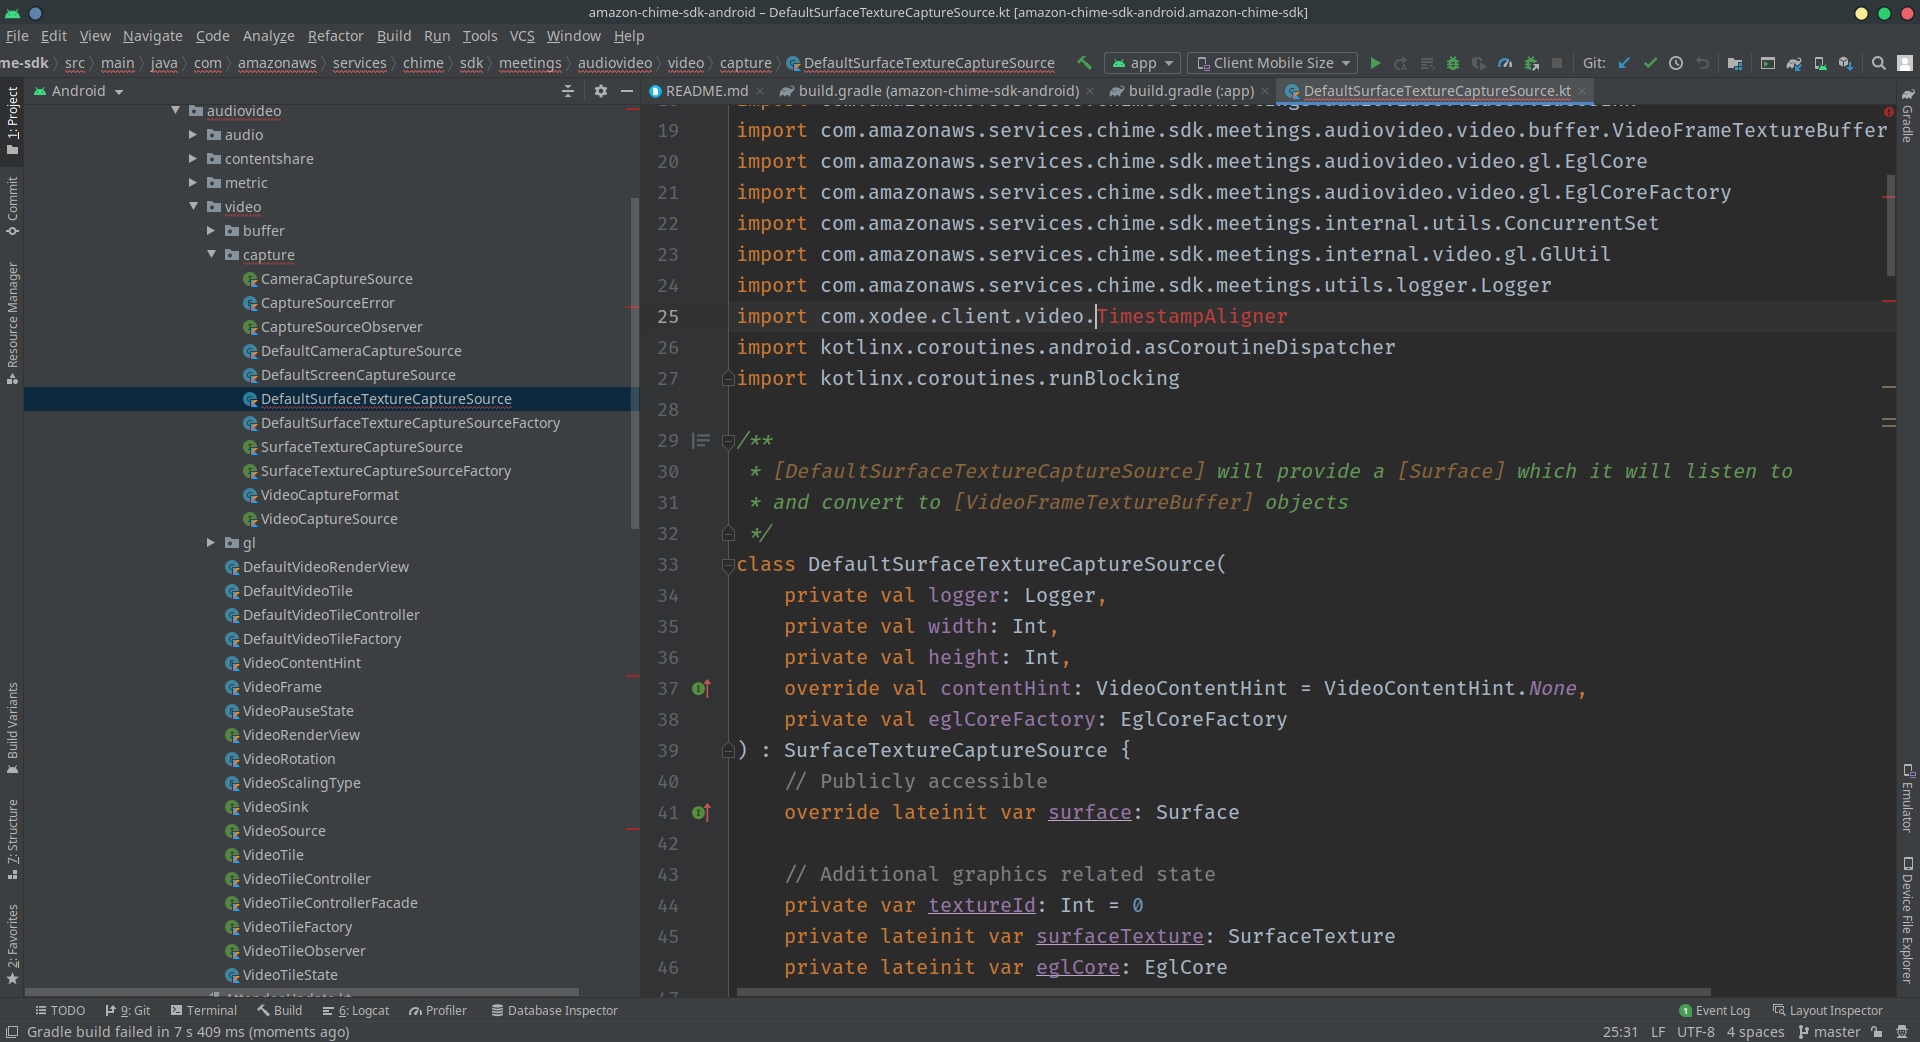Open the Layout Inspector button
1920x1042 pixels.
[x=1828, y=1011]
